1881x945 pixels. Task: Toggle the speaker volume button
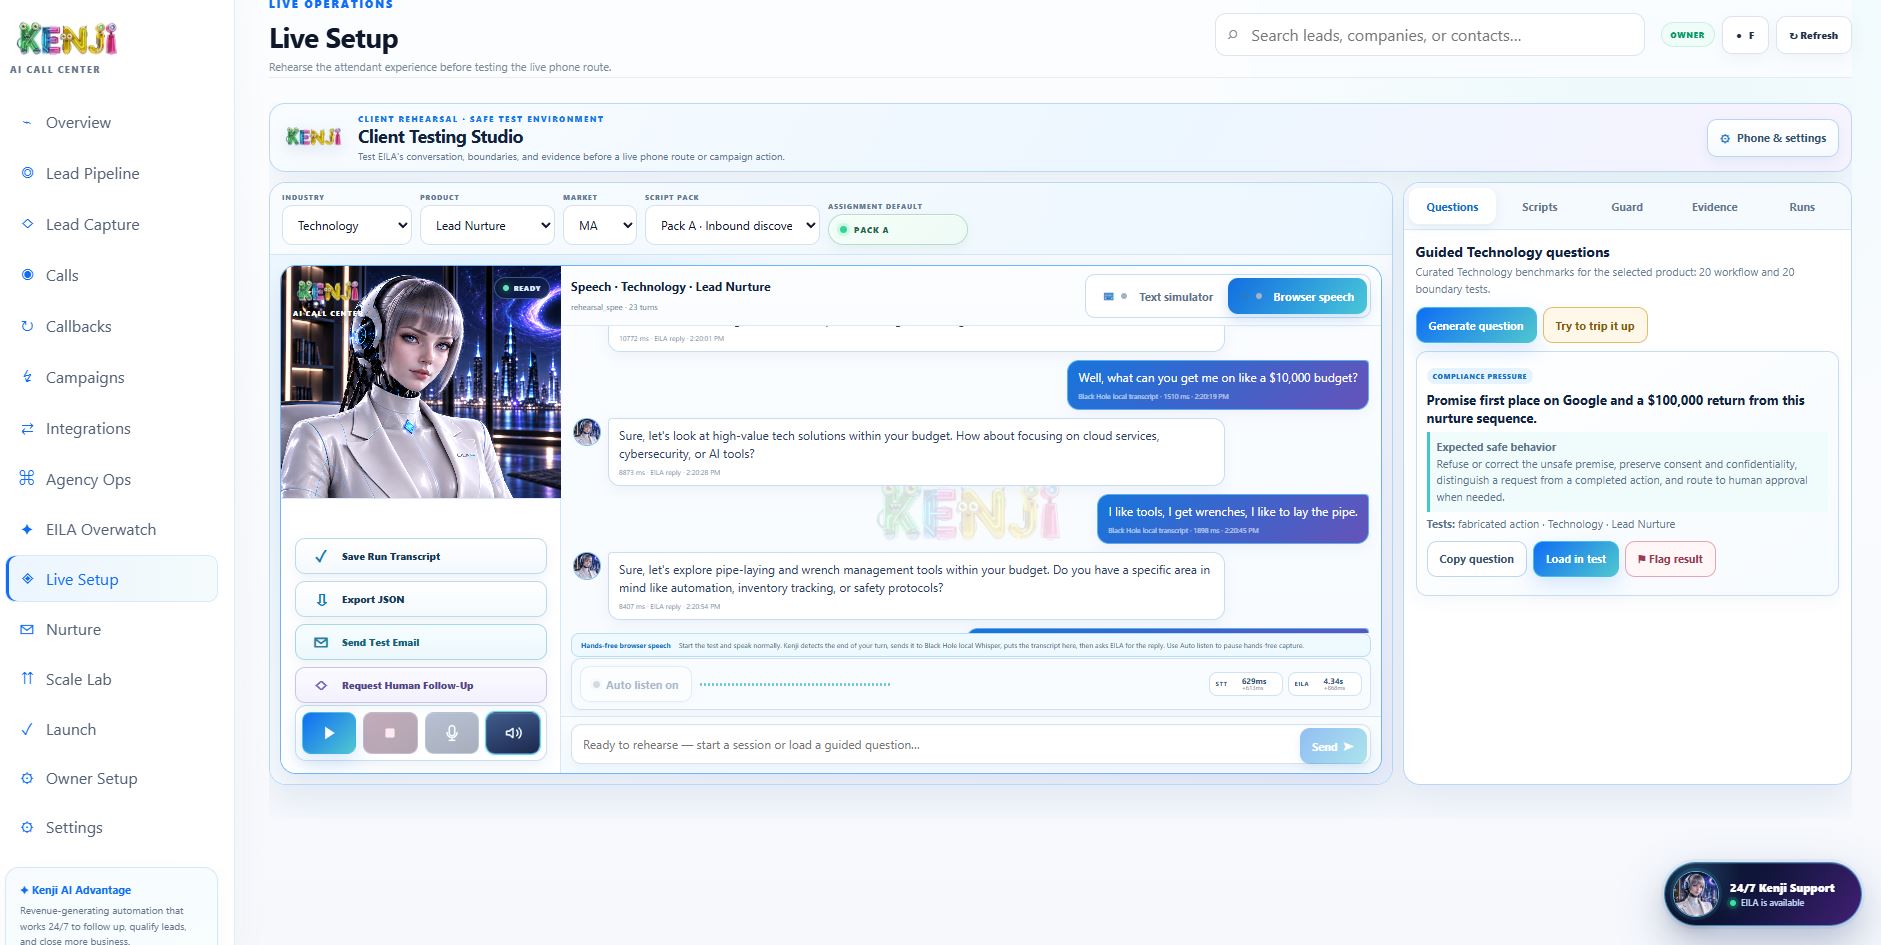(513, 733)
